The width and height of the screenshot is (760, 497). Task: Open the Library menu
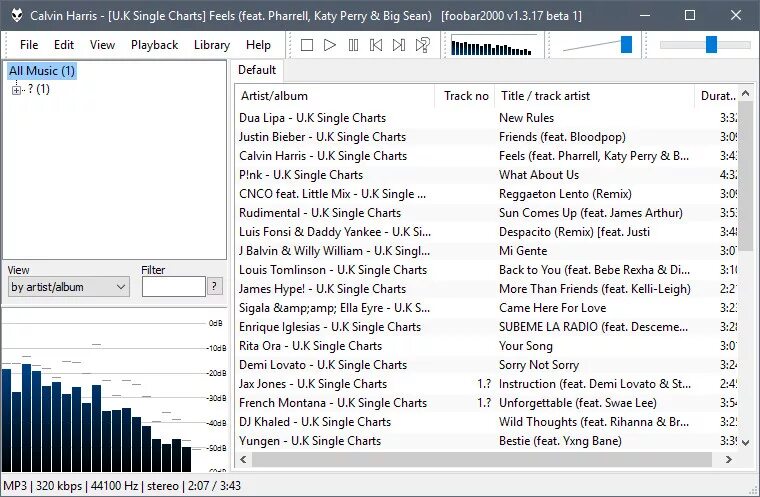click(212, 45)
